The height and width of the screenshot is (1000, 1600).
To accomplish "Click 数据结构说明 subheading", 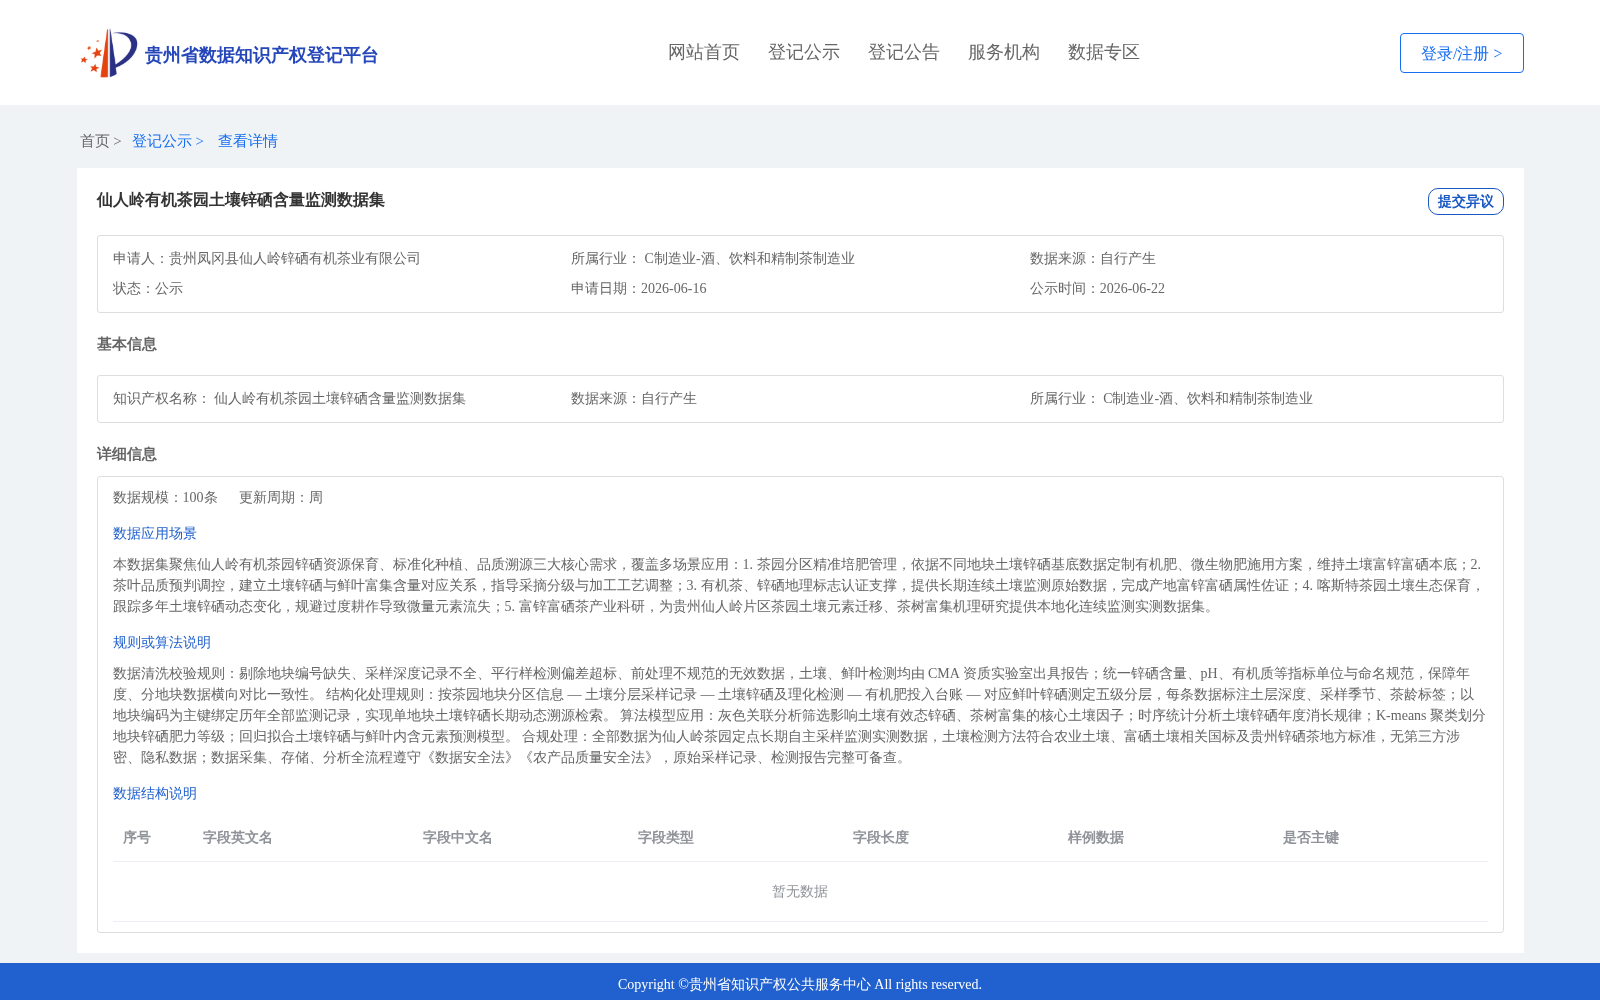I will click(155, 794).
